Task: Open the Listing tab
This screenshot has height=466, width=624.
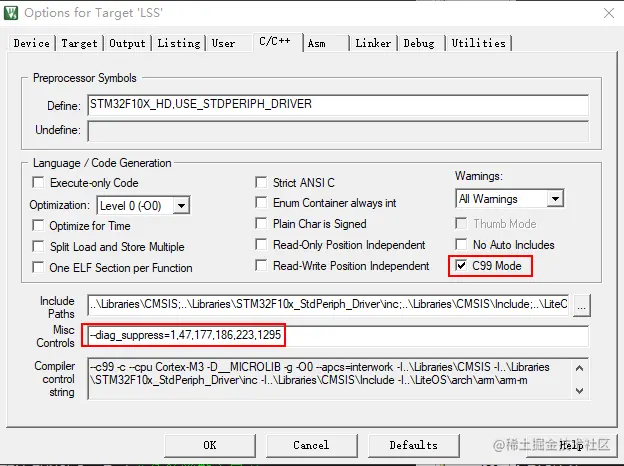Action: (x=179, y=43)
